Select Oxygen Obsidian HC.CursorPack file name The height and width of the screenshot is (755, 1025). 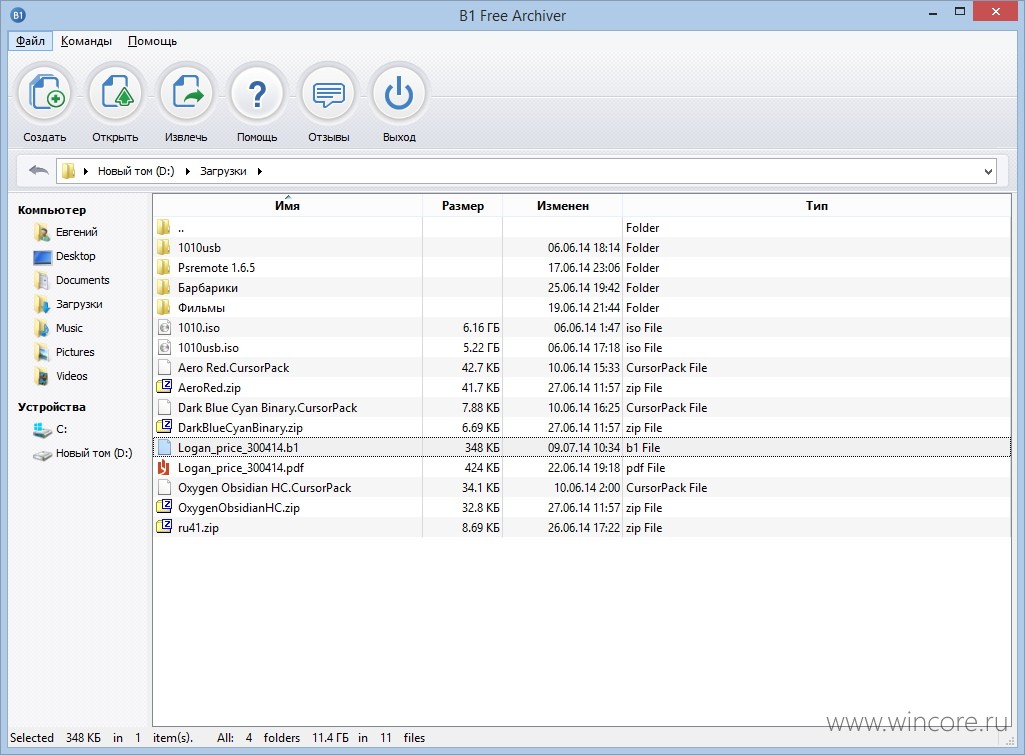265,488
